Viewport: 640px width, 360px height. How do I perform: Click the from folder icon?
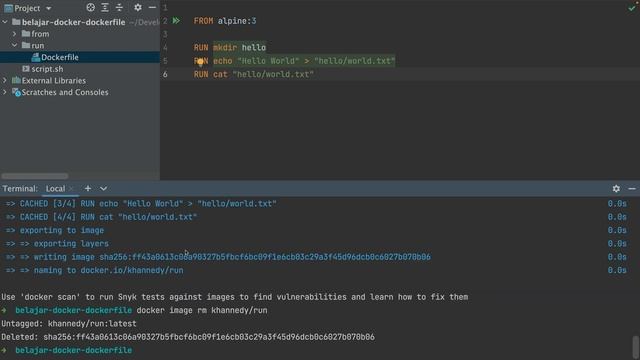click(26, 33)
